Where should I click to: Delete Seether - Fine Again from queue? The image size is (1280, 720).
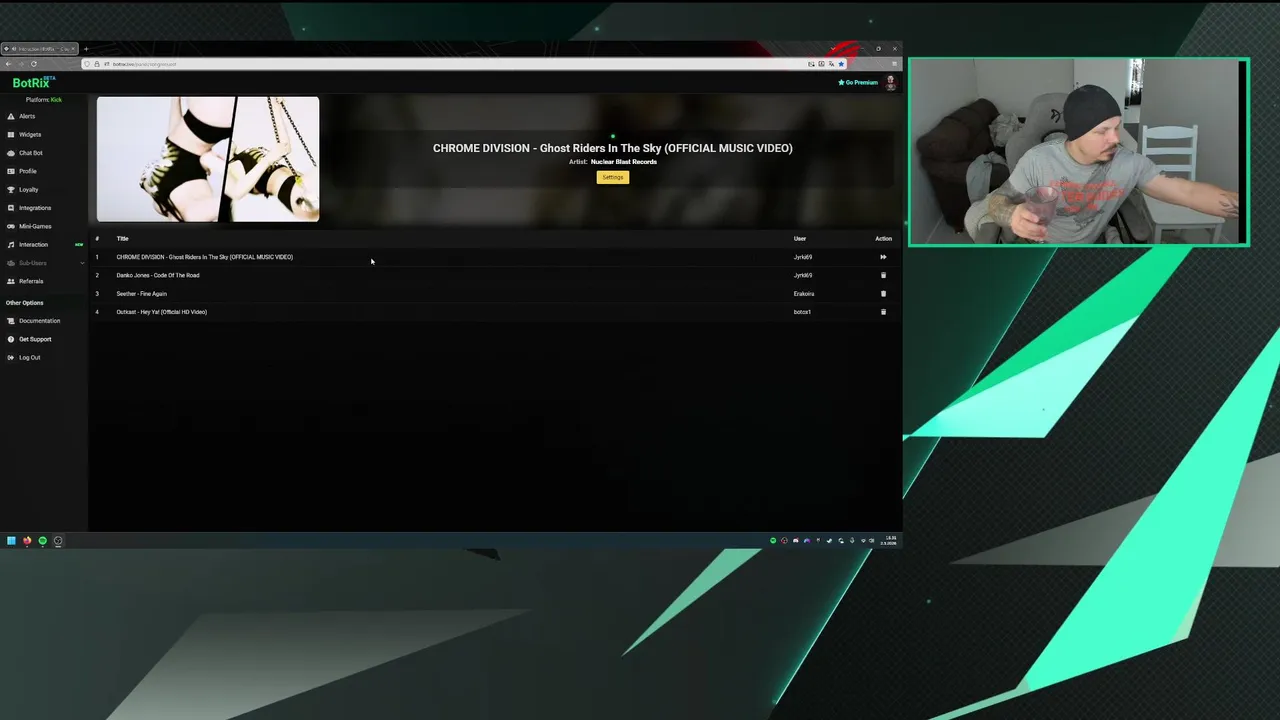[x=883, y=294]
